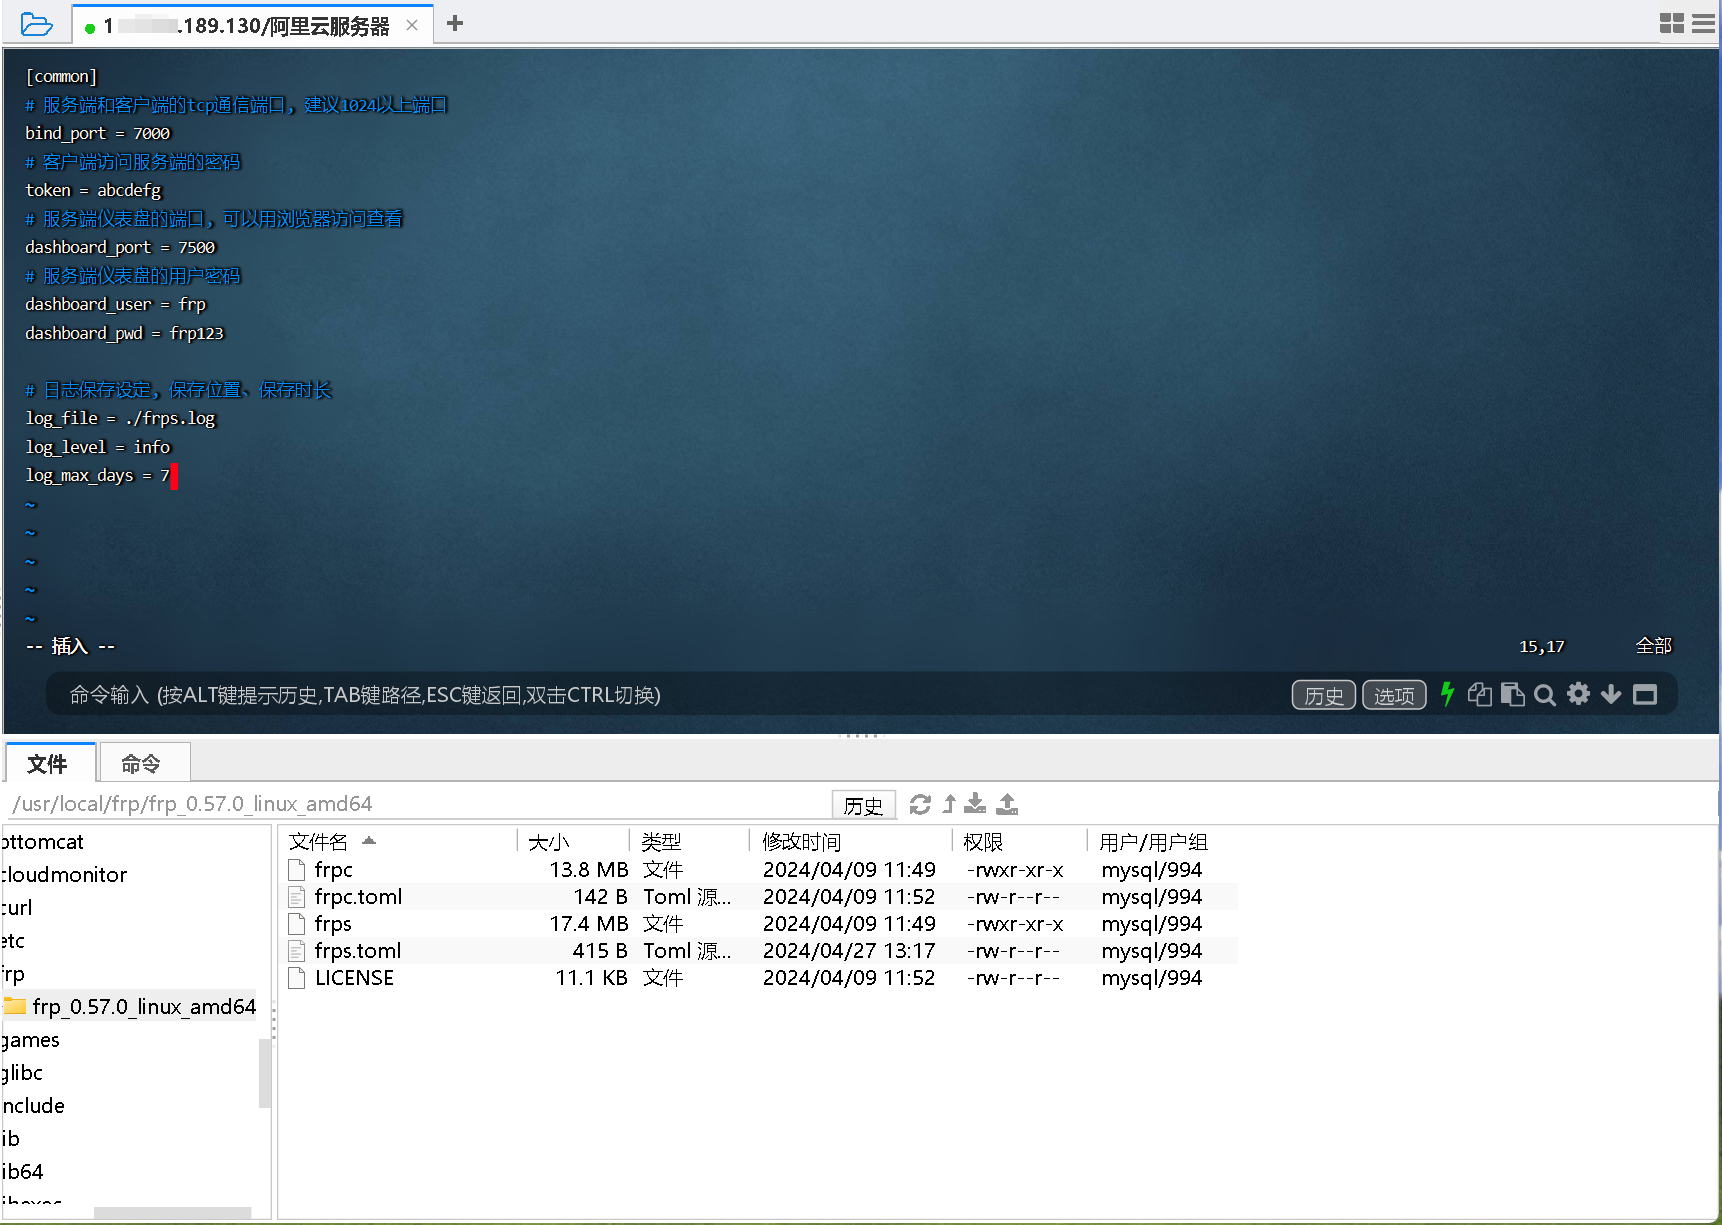1722x1225 pixels.
Task: Open terminal settings gear icon
Action: tap(1578, 694)
